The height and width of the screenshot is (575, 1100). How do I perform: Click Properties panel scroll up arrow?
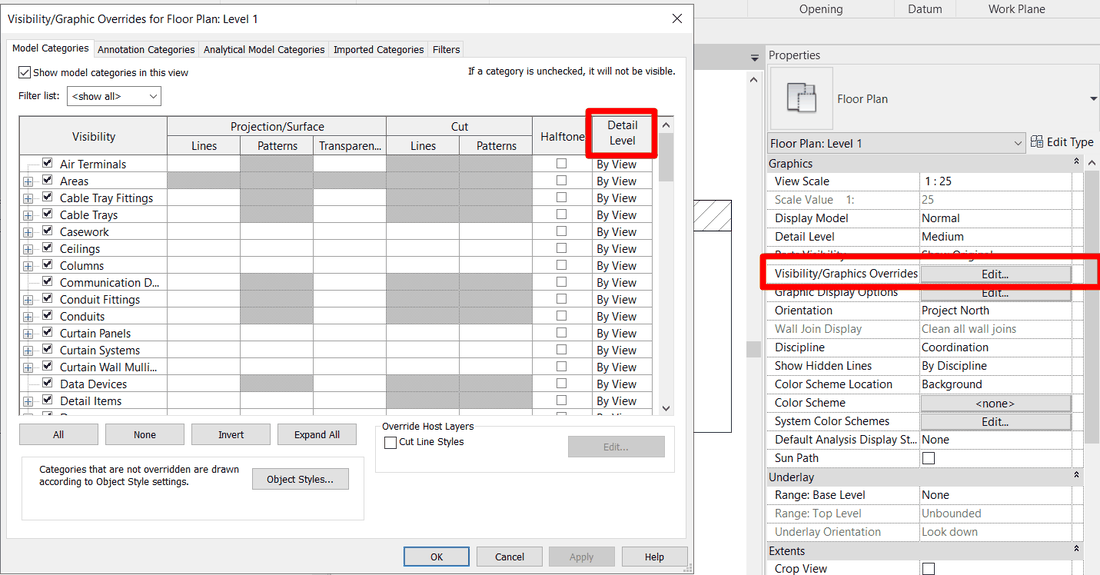tap(1092, 163)
